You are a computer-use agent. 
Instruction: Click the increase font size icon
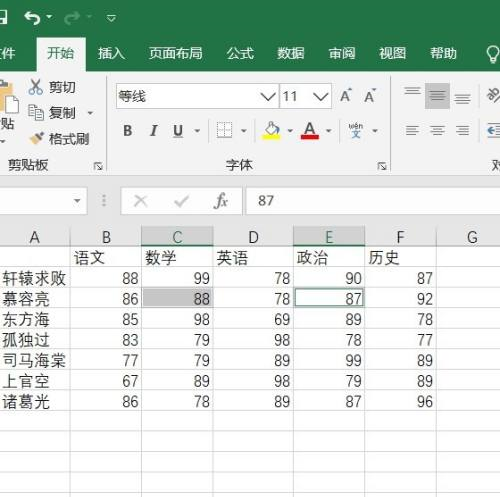tap(346, 96)
